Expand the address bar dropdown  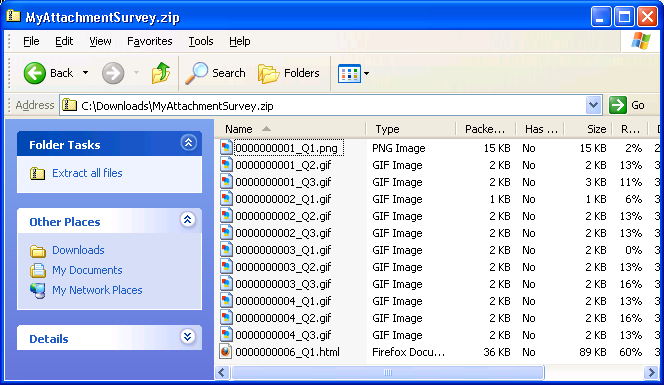pos(593,105)
